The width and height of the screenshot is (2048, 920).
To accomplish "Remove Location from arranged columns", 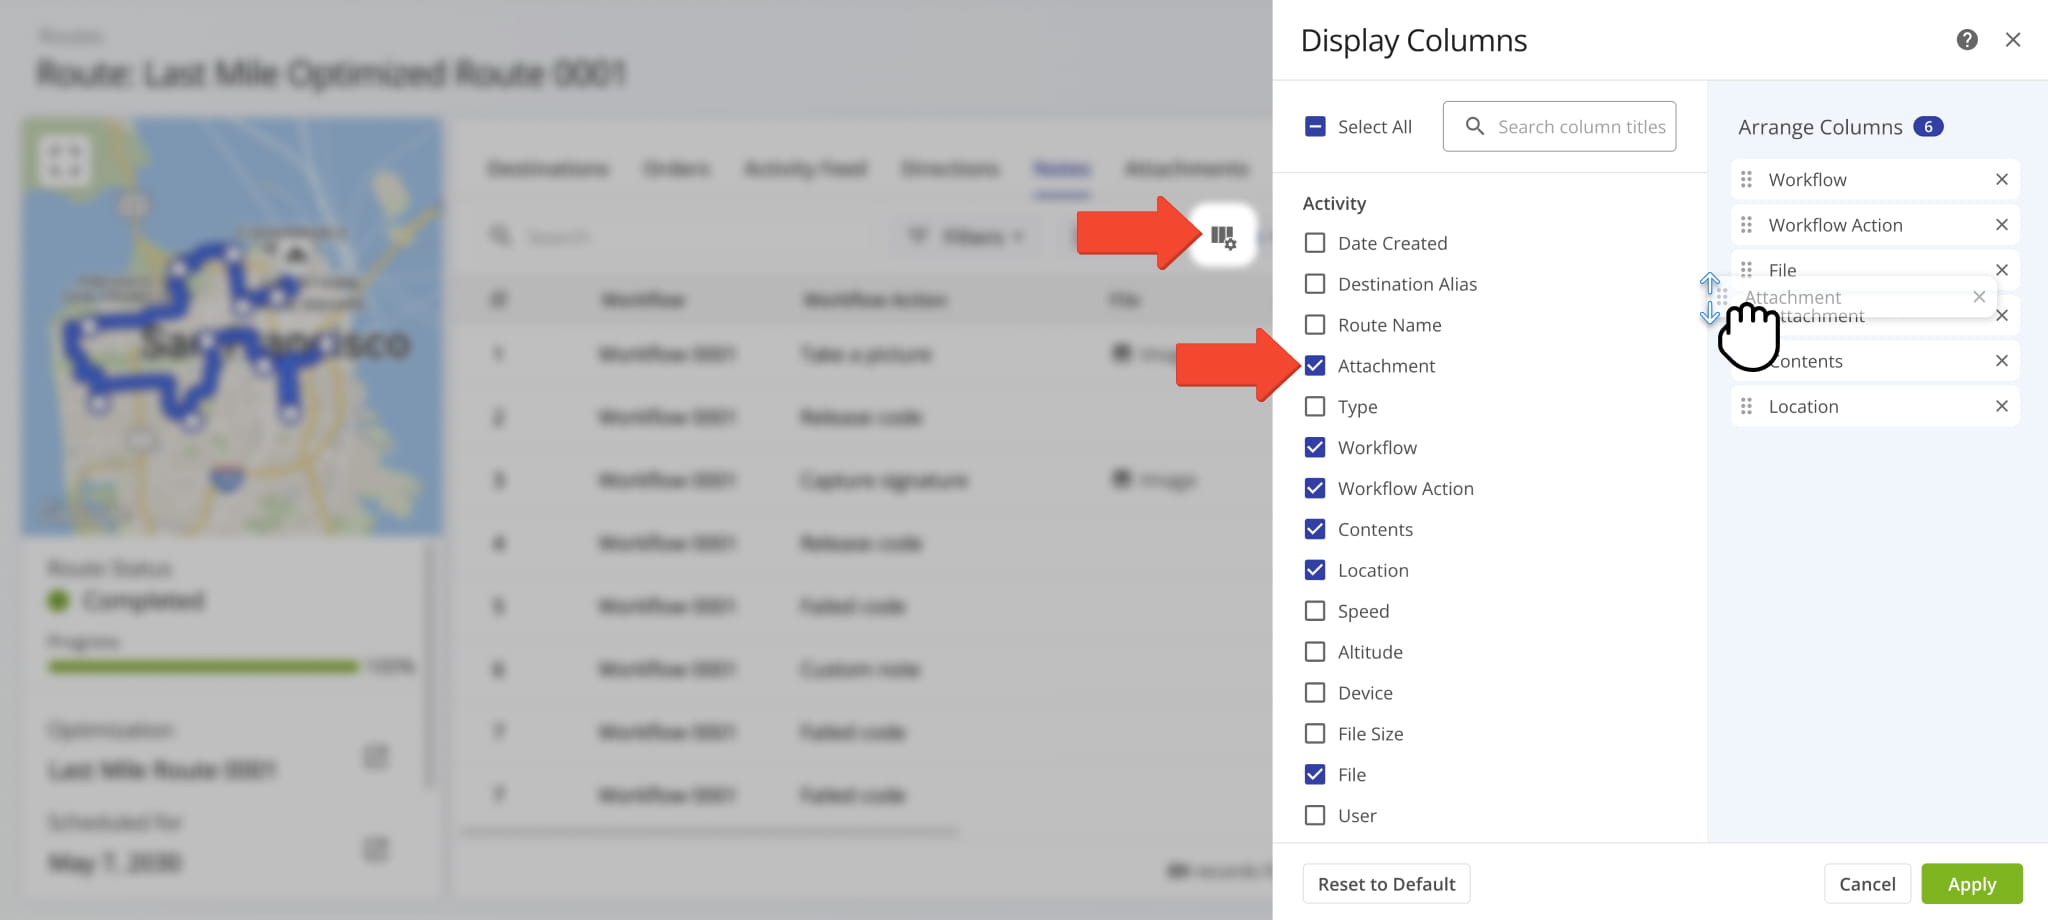I will click(2001, 406).
